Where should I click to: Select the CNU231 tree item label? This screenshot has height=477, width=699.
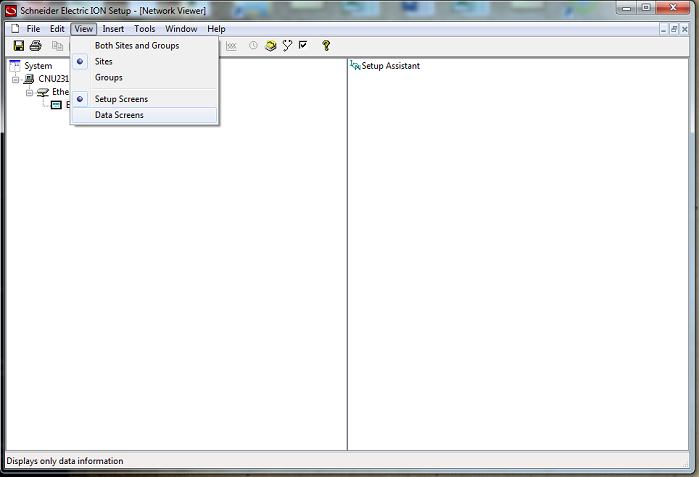54,79
